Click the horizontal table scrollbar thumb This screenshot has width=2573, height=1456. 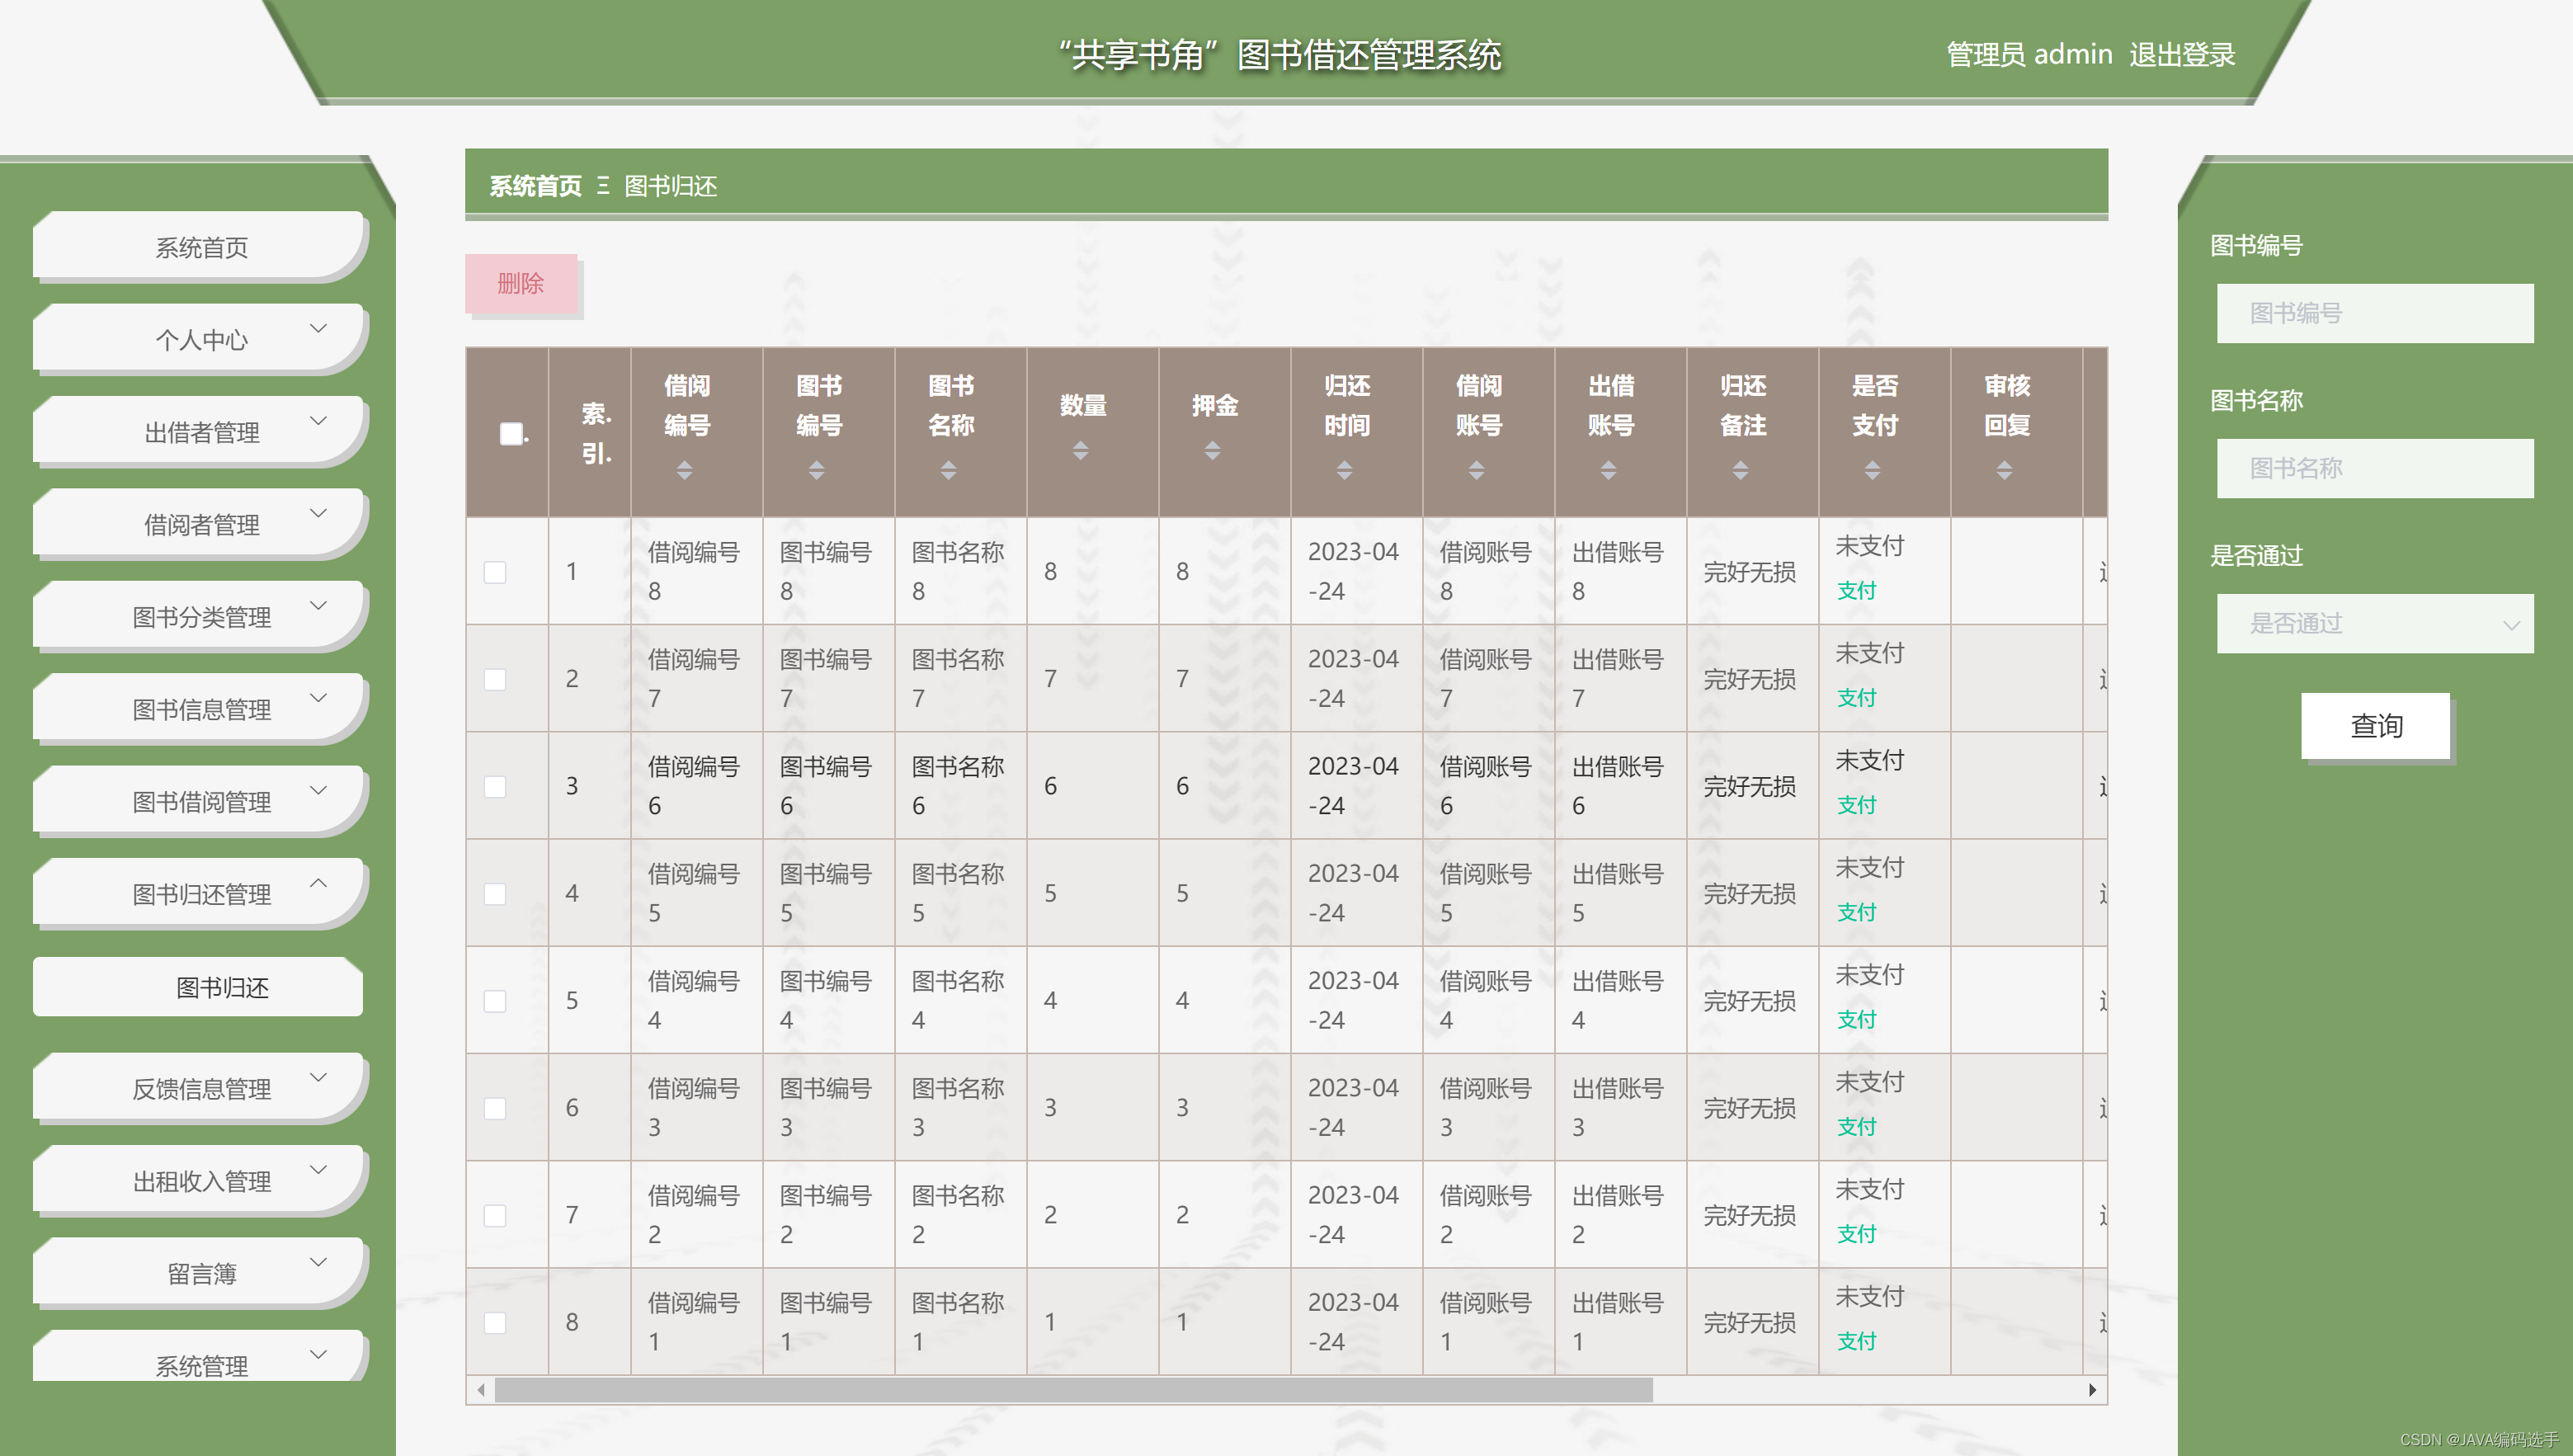pos(1073,1390)
